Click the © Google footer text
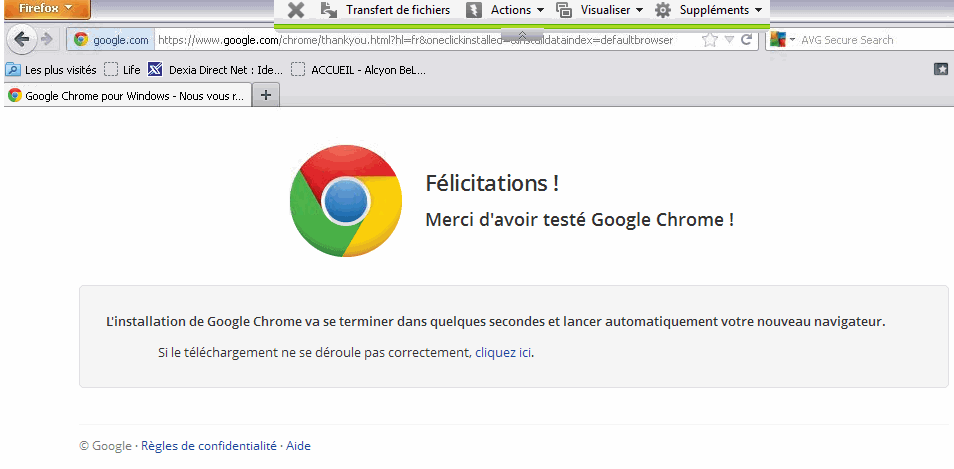 tap(105, 446)
